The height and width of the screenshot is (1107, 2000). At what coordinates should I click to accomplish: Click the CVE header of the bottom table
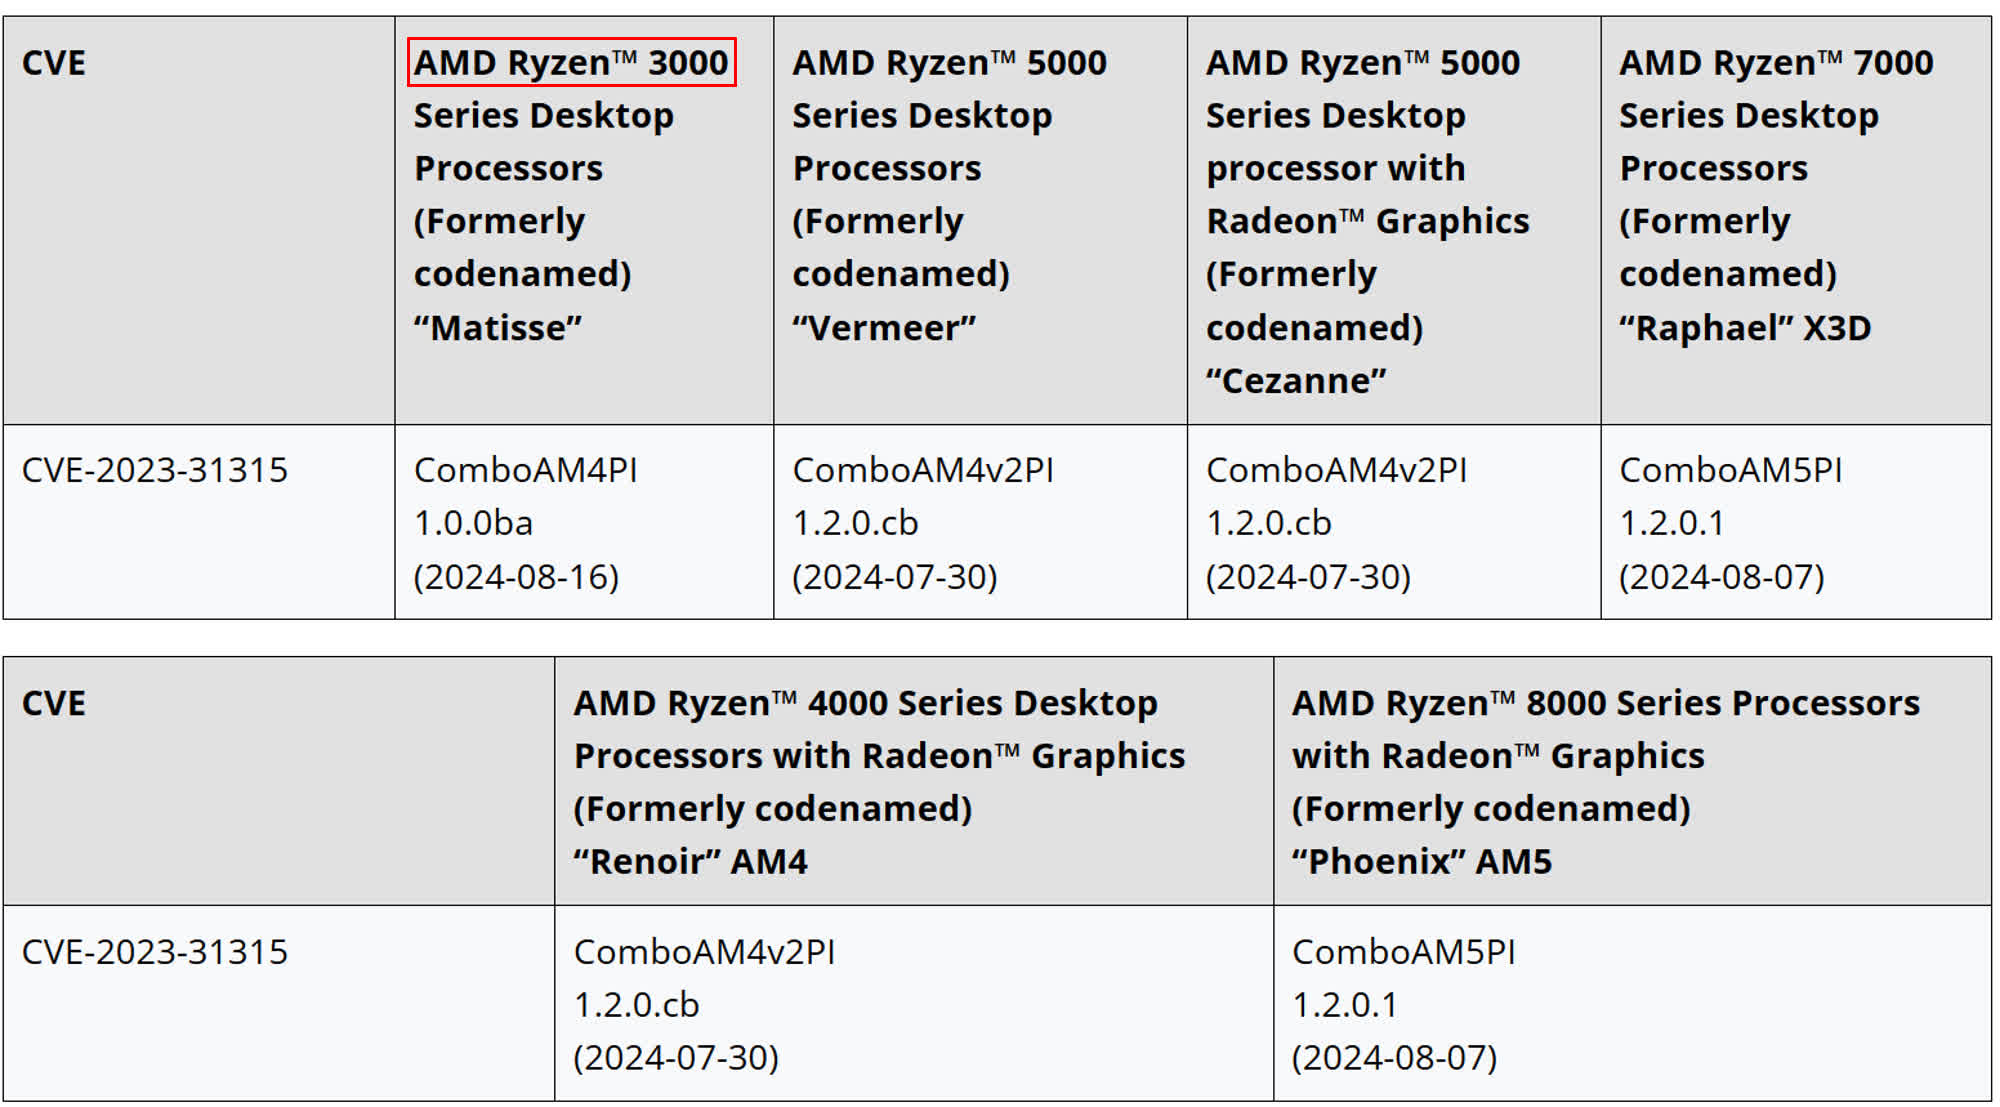(54, 703)
